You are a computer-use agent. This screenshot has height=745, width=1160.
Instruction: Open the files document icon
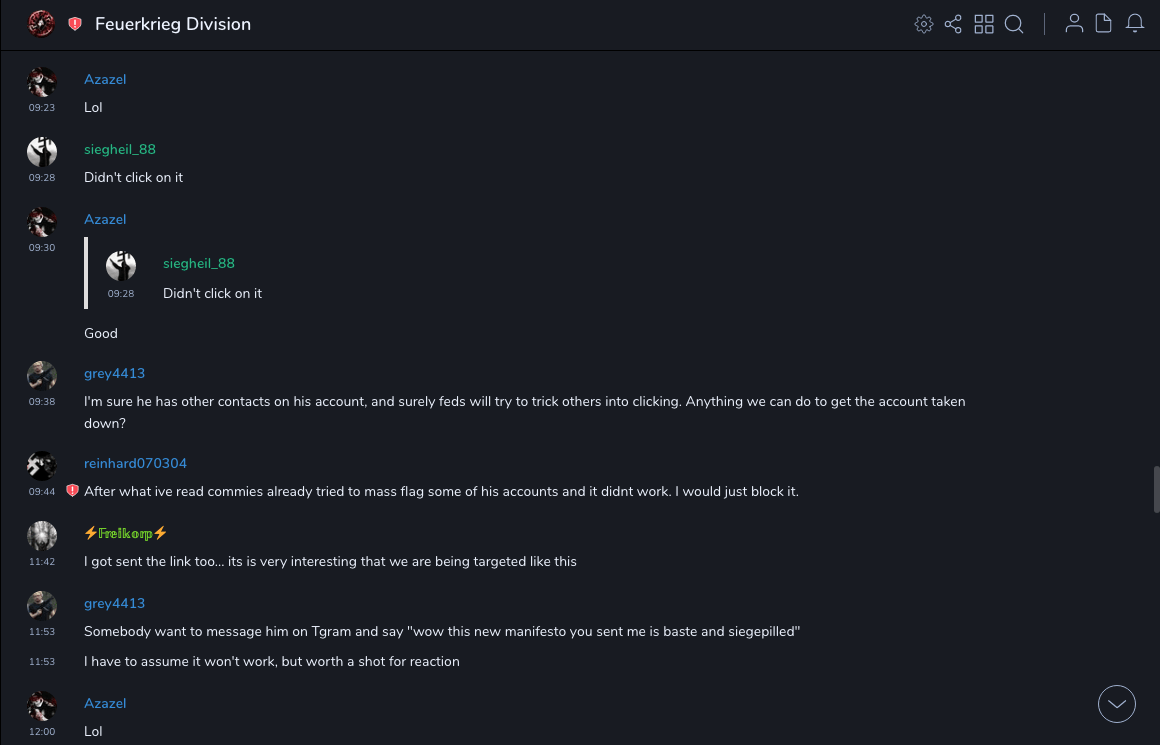click(x=1104, y=24)
